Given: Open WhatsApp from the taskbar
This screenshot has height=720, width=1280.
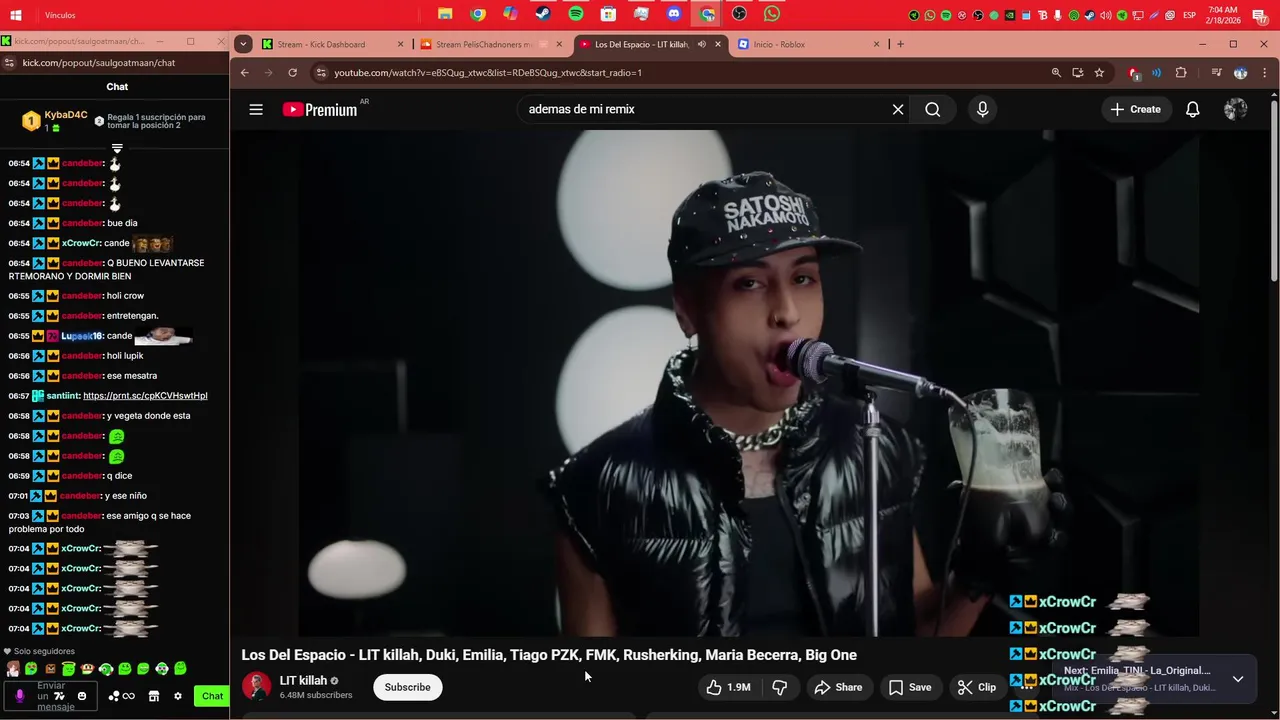Looking at the screenshot, I should click(x=772, y=14).
